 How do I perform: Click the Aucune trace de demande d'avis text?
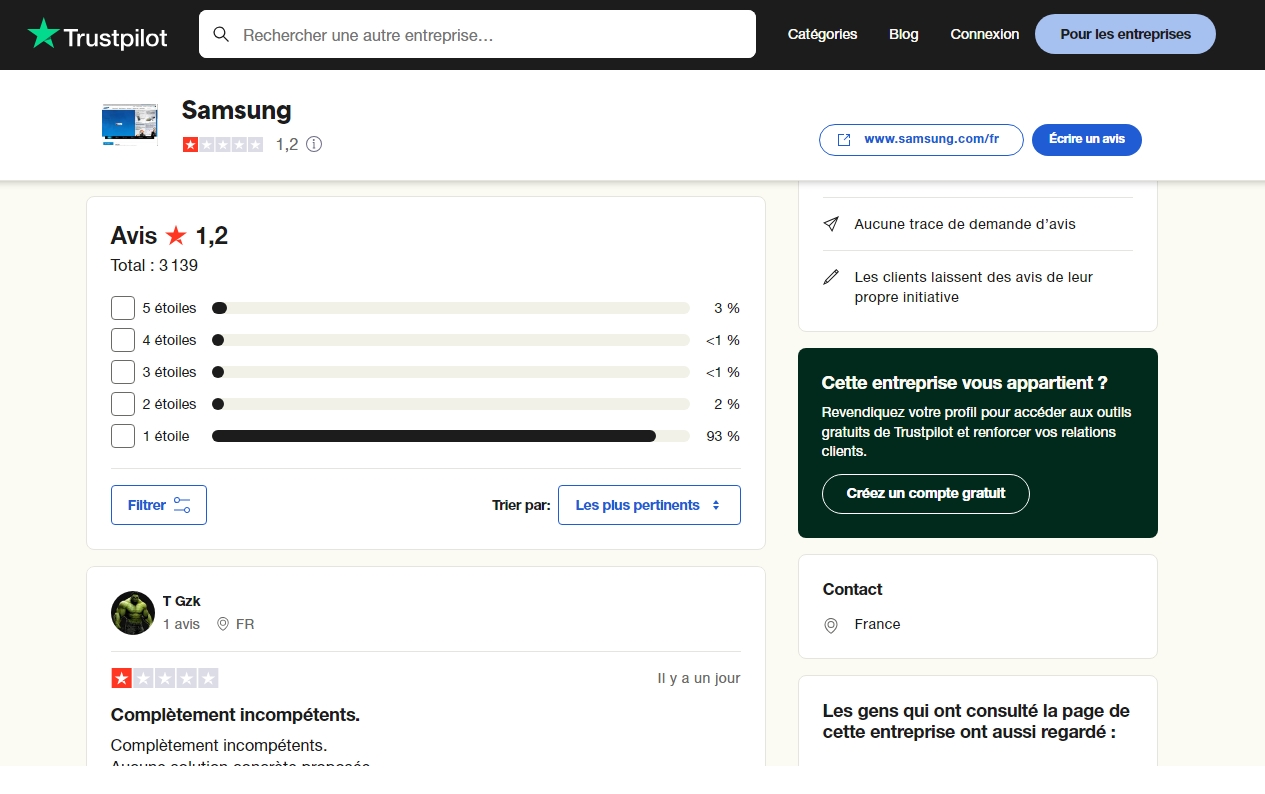pyautogui.click(x=965, y=224)
